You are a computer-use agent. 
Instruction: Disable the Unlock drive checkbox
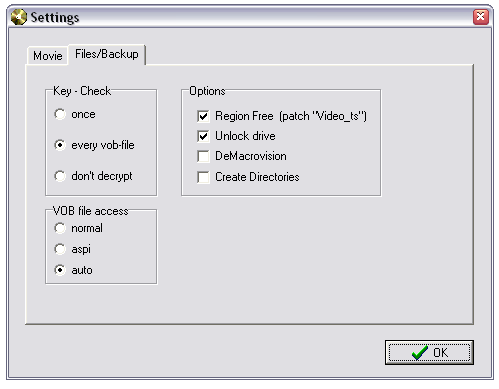[x=203, y=136]
